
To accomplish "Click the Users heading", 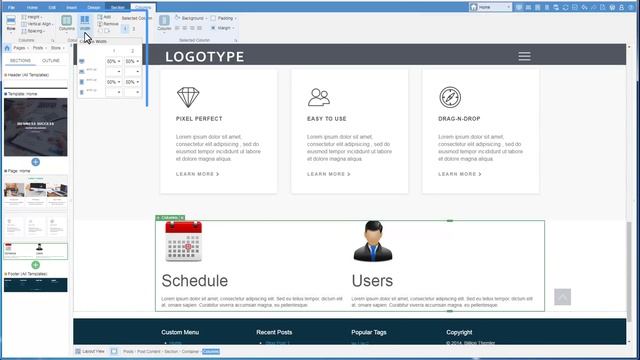I will click(x=372, y=281).
